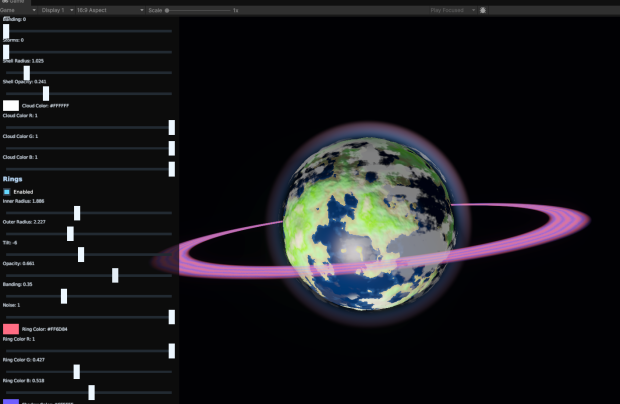This screenshot has height=404, width=620.
Task: Expand the Play Focused dropdown
Action: (452, 10)
